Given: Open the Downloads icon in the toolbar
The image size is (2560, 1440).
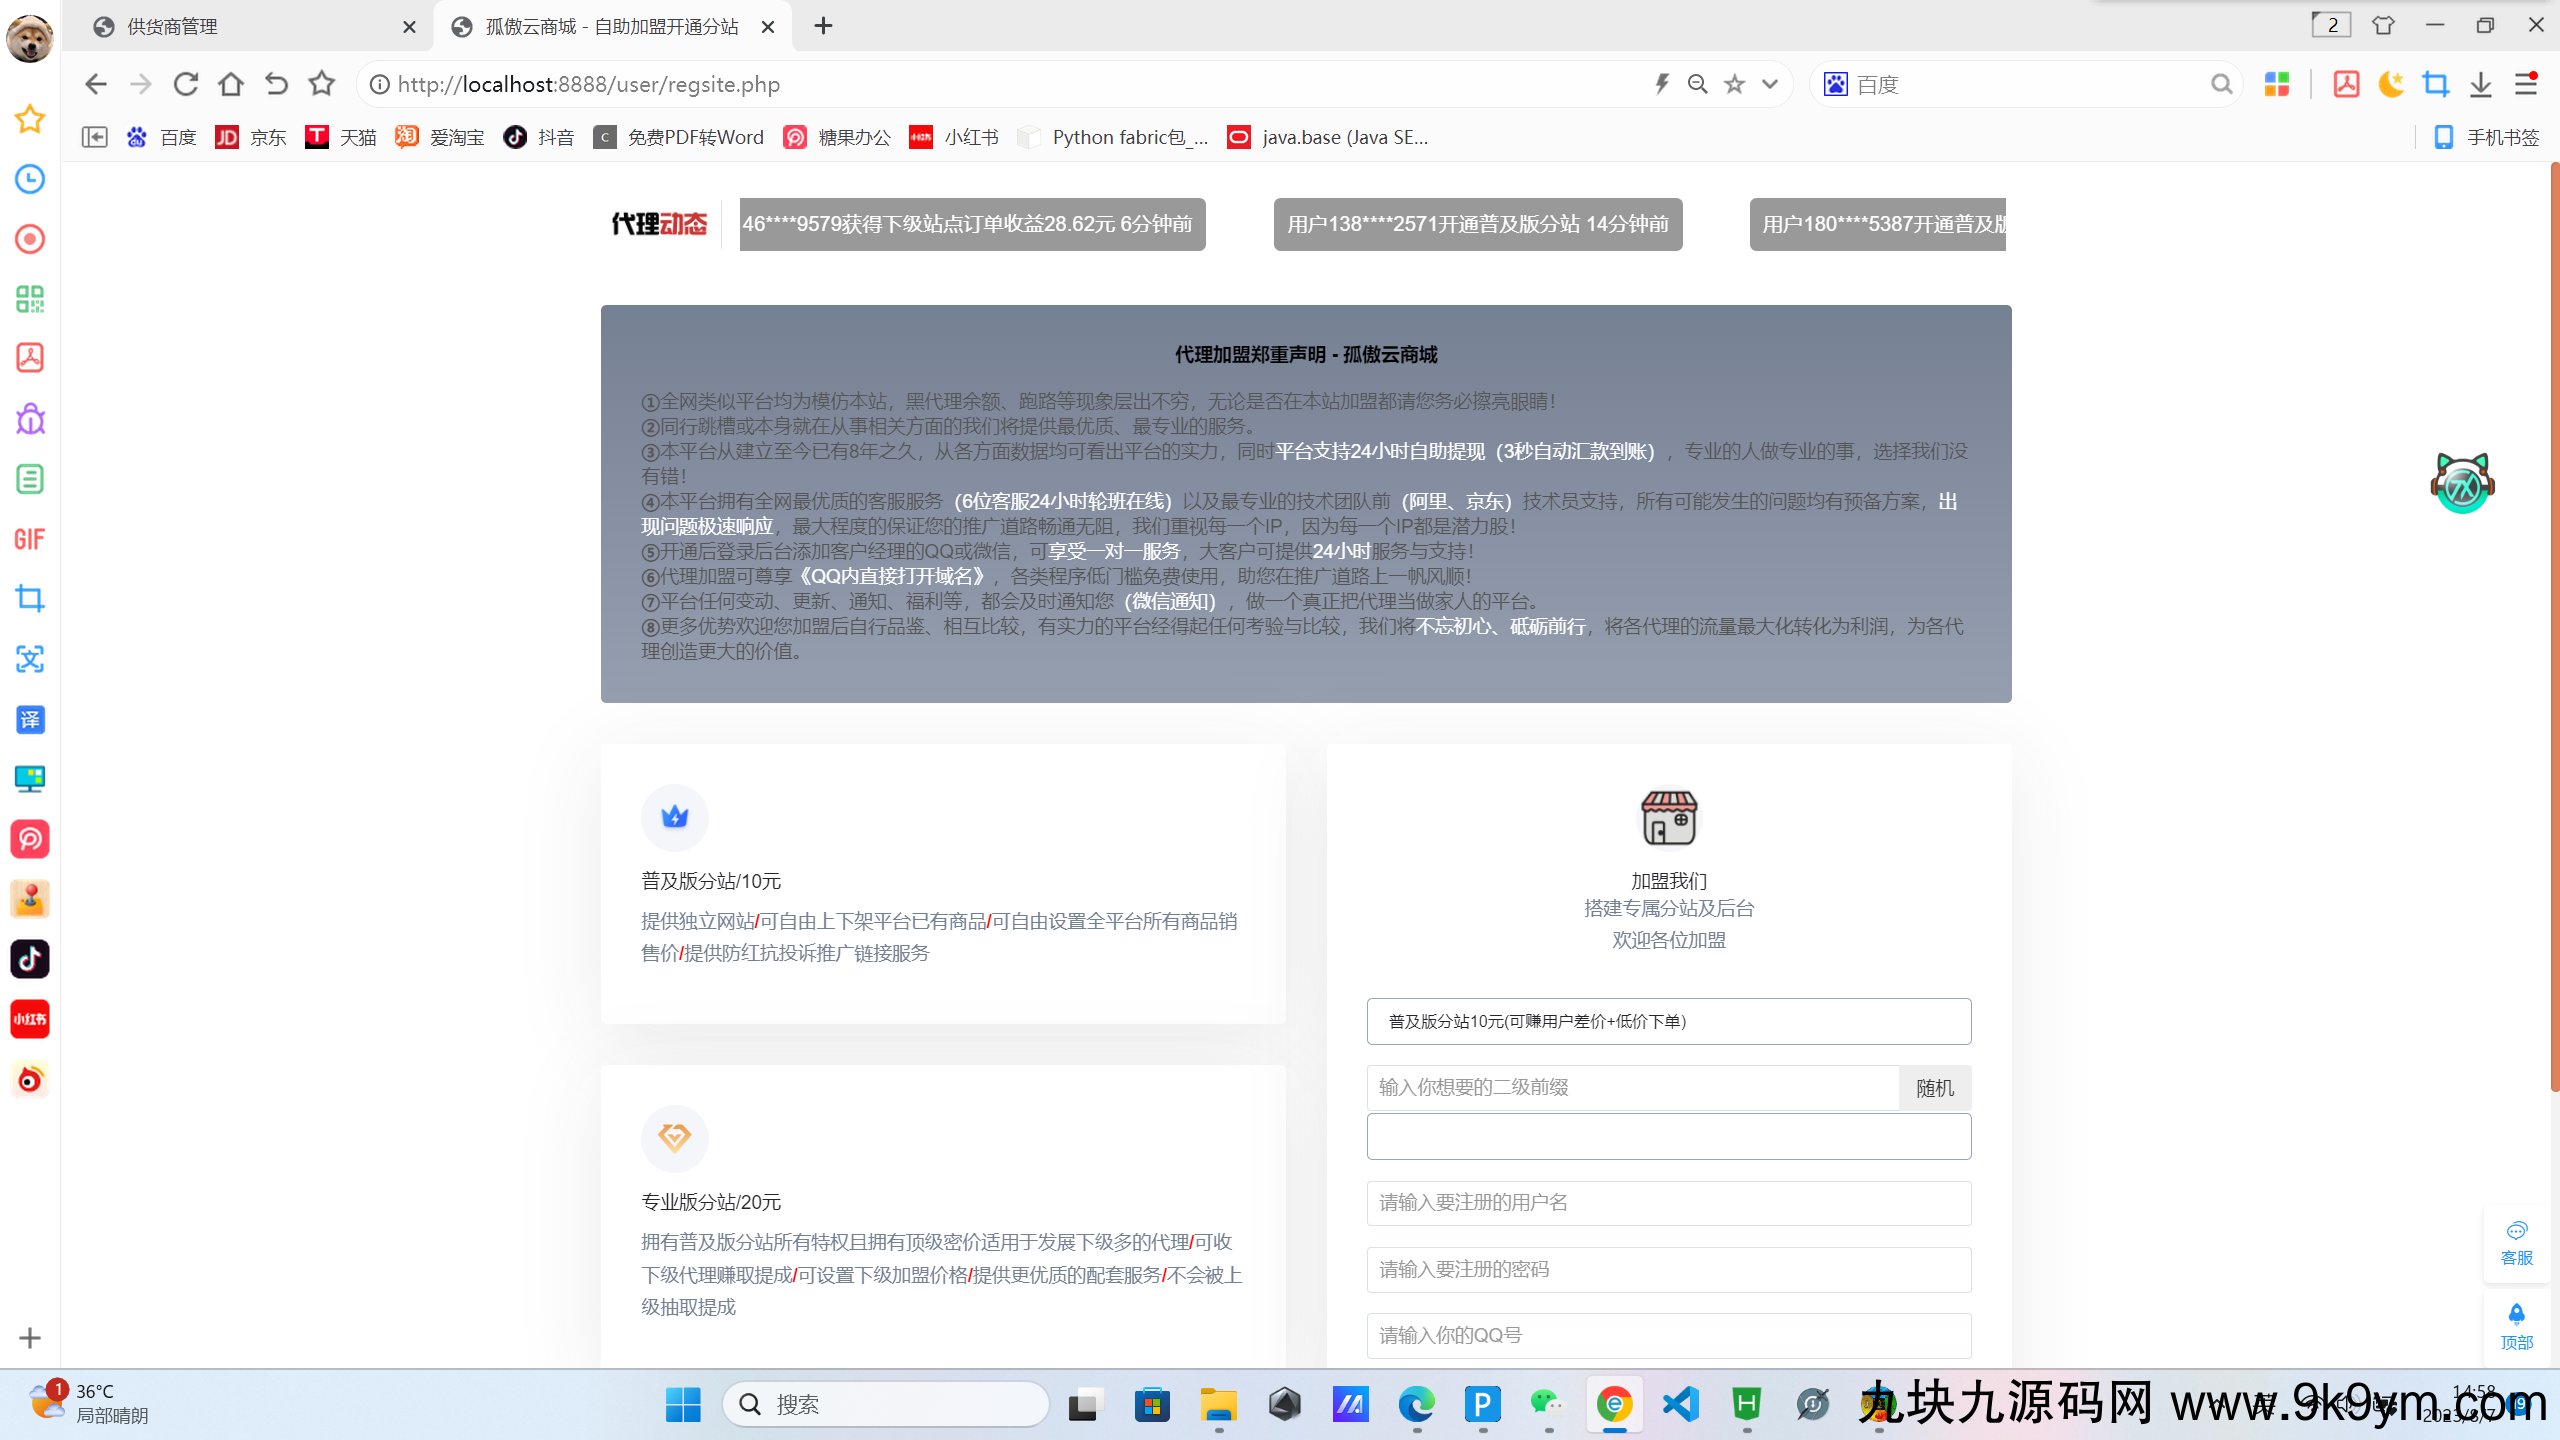Looking at the screenshot, I should click(x=2480, y=84).
